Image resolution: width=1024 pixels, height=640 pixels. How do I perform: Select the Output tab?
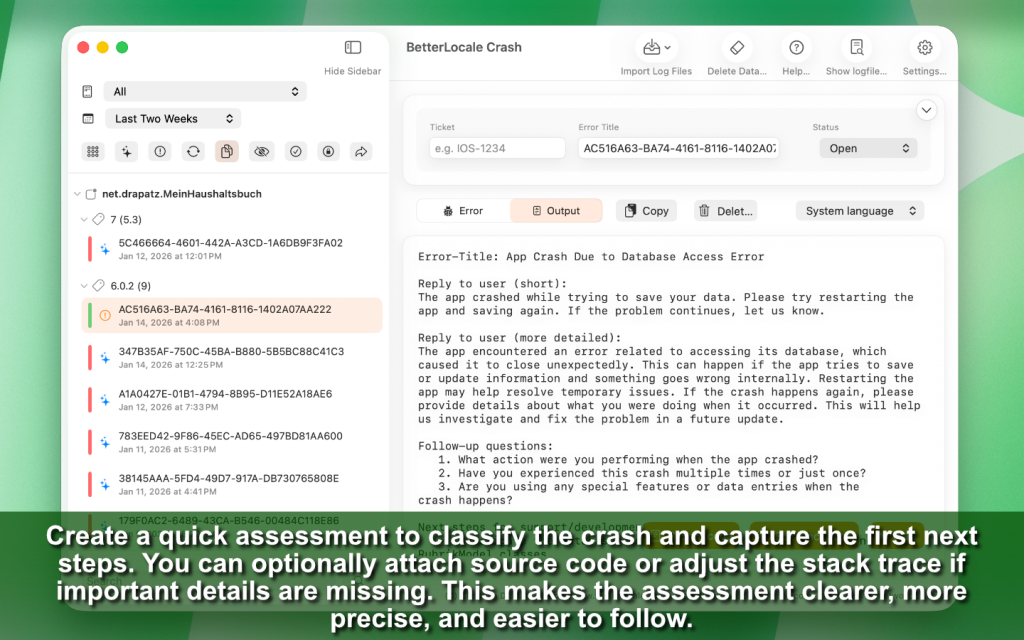(x=556, y=211)
